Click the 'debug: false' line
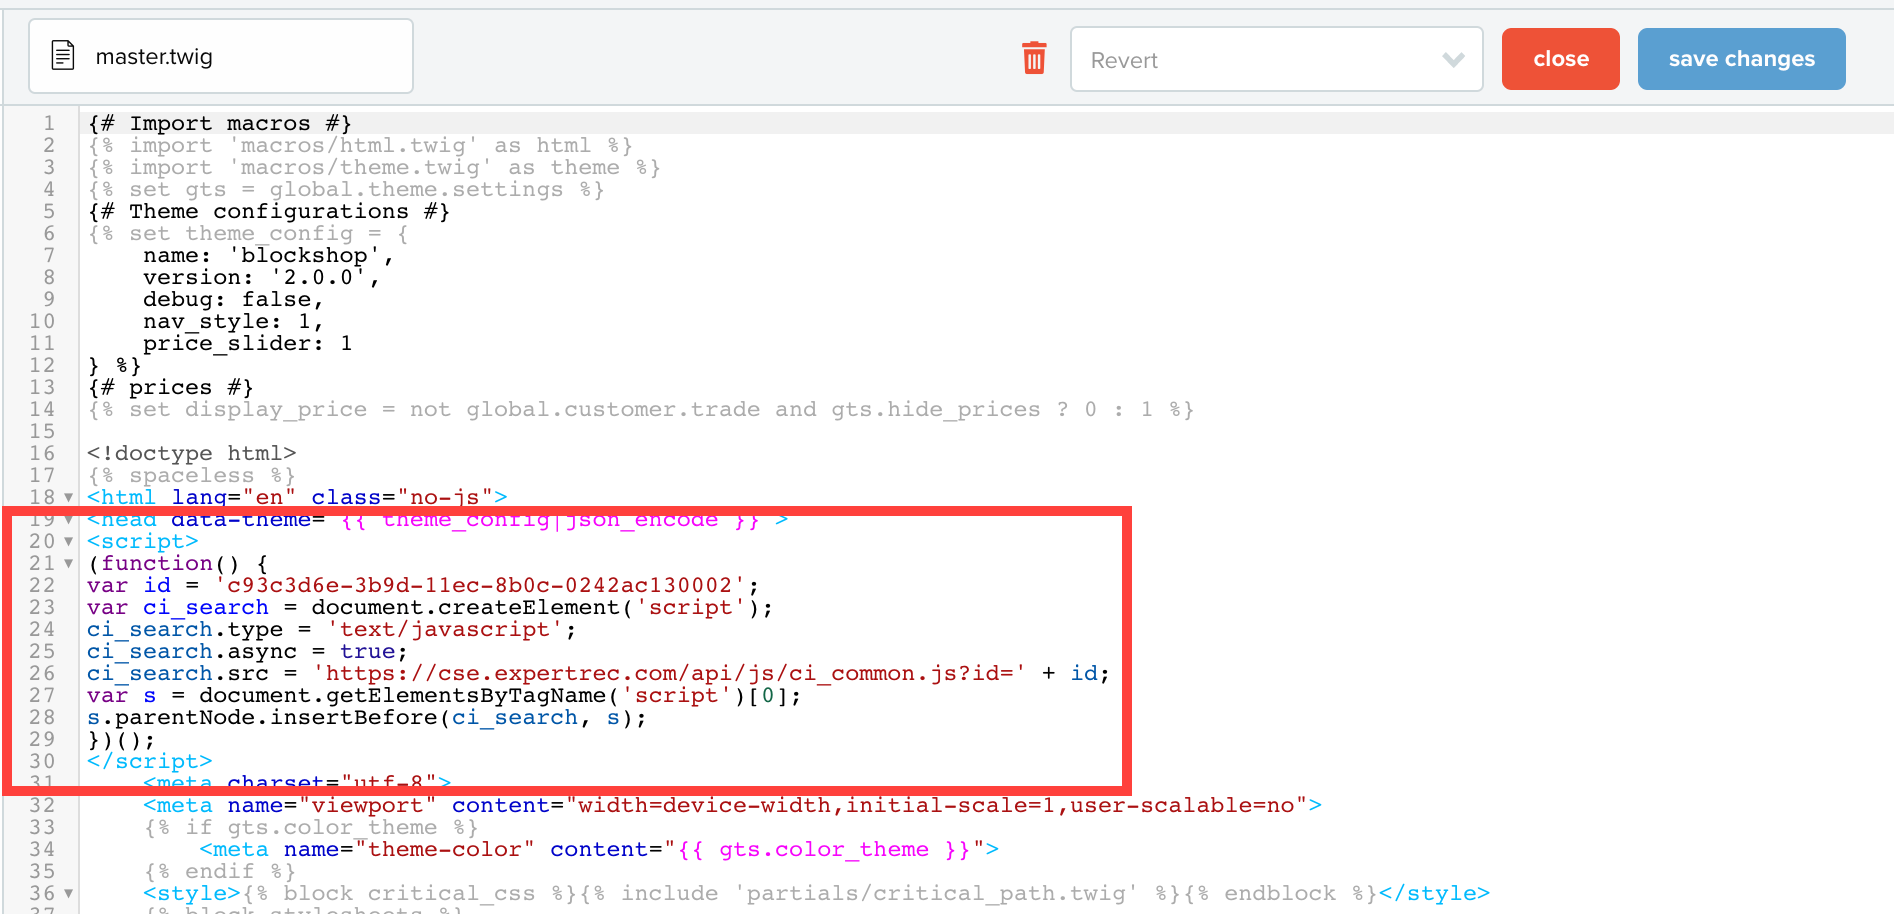 pyautogui.click(x=233, y=299)
